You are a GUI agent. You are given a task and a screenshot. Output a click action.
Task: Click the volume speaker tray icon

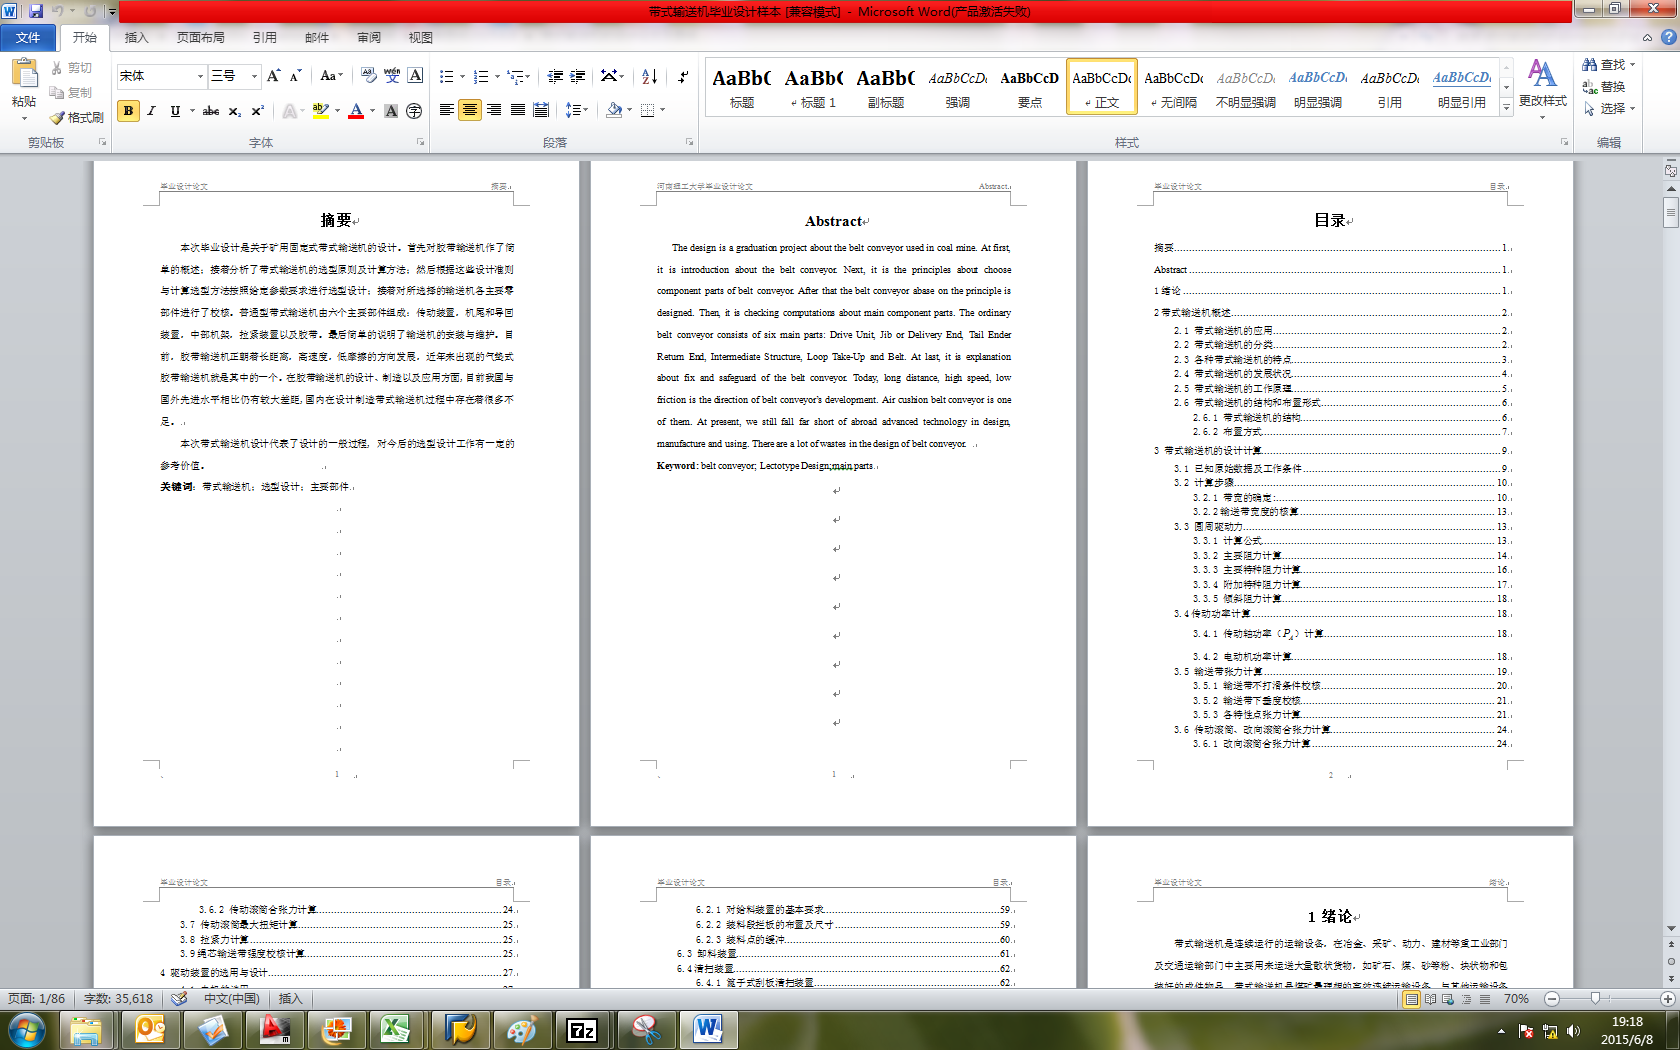coord(1573,1031)
